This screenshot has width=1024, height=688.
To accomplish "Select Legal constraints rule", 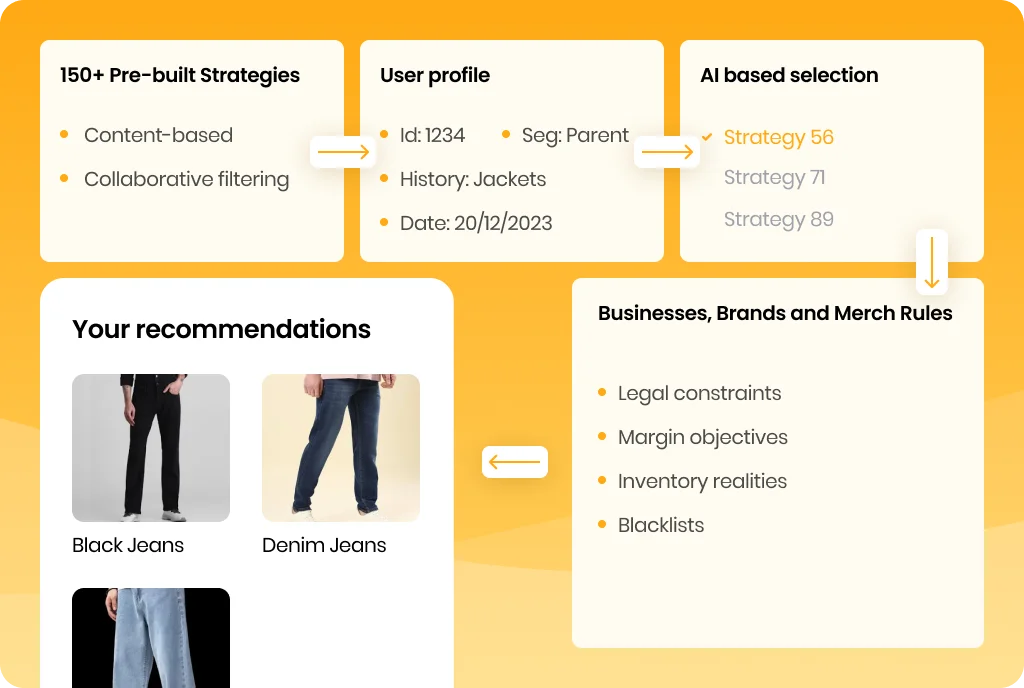I will click(699, 394).
